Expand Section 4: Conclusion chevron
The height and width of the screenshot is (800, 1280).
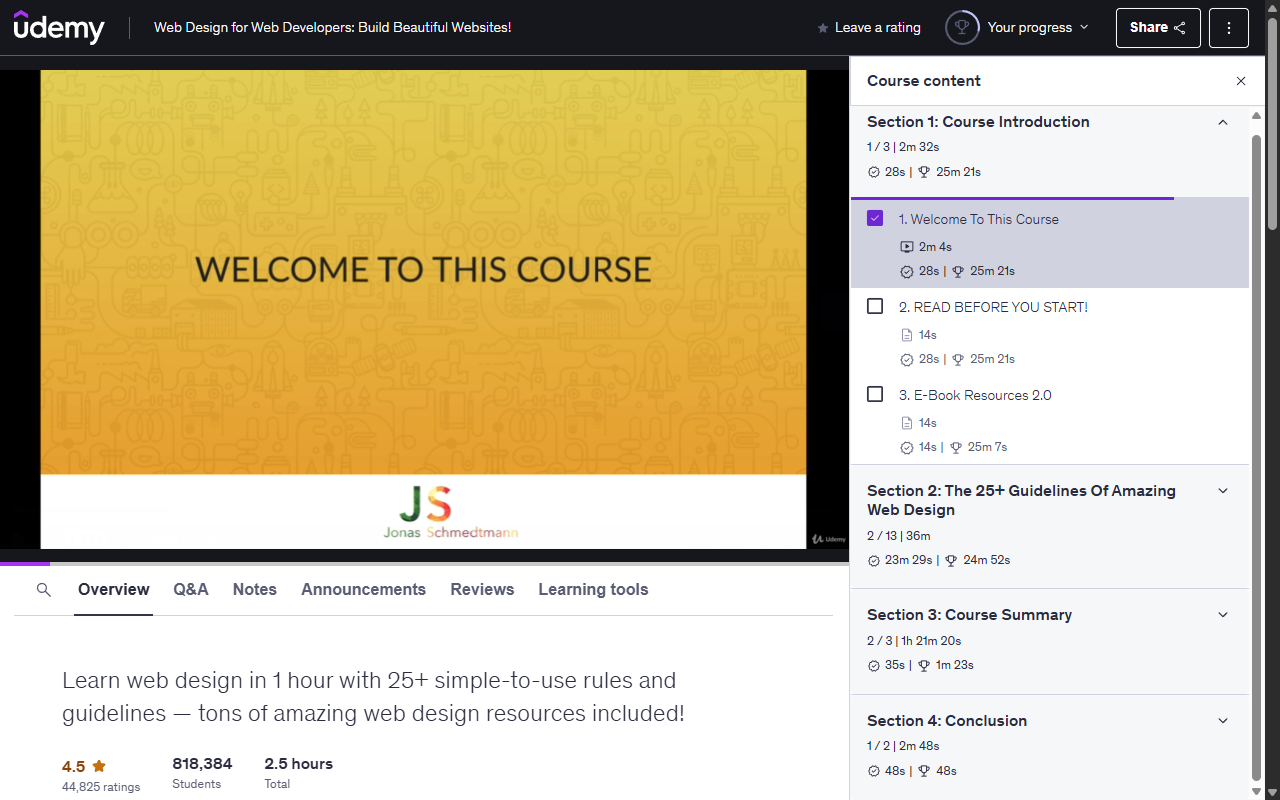[x=1222, y=721]
